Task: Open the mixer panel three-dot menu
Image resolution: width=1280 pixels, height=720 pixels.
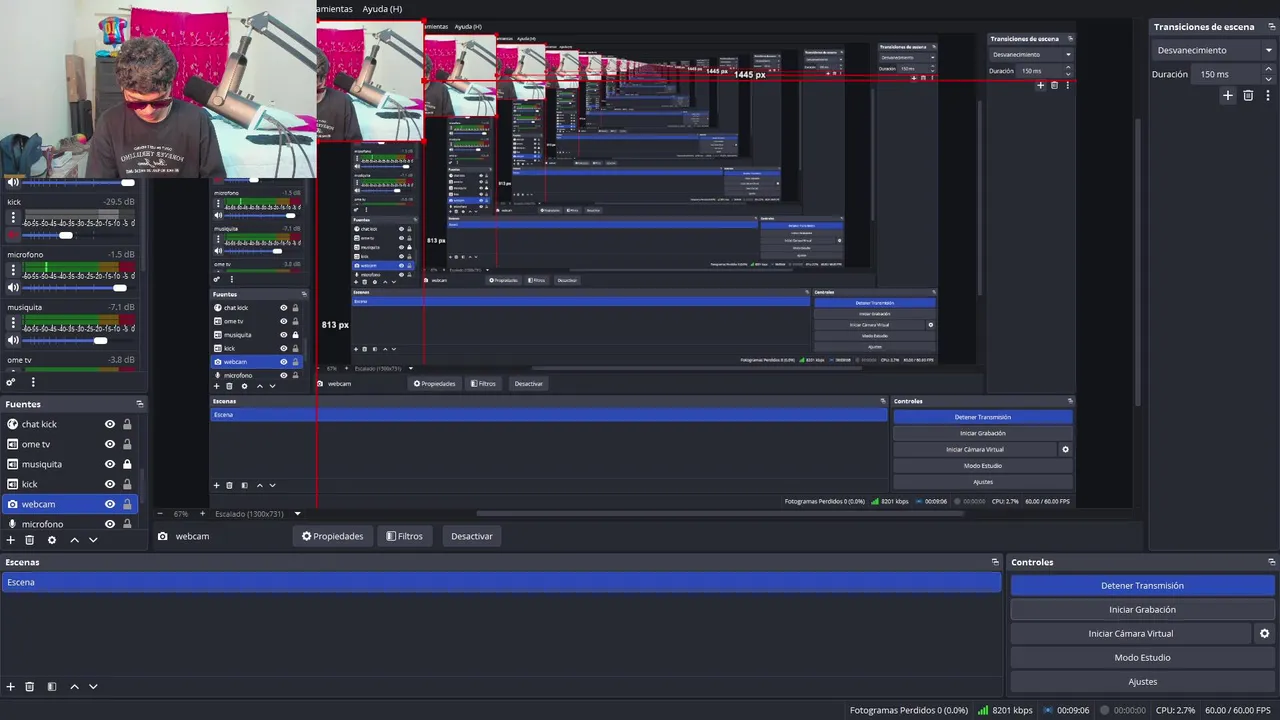Action: (x=33, y=382)
